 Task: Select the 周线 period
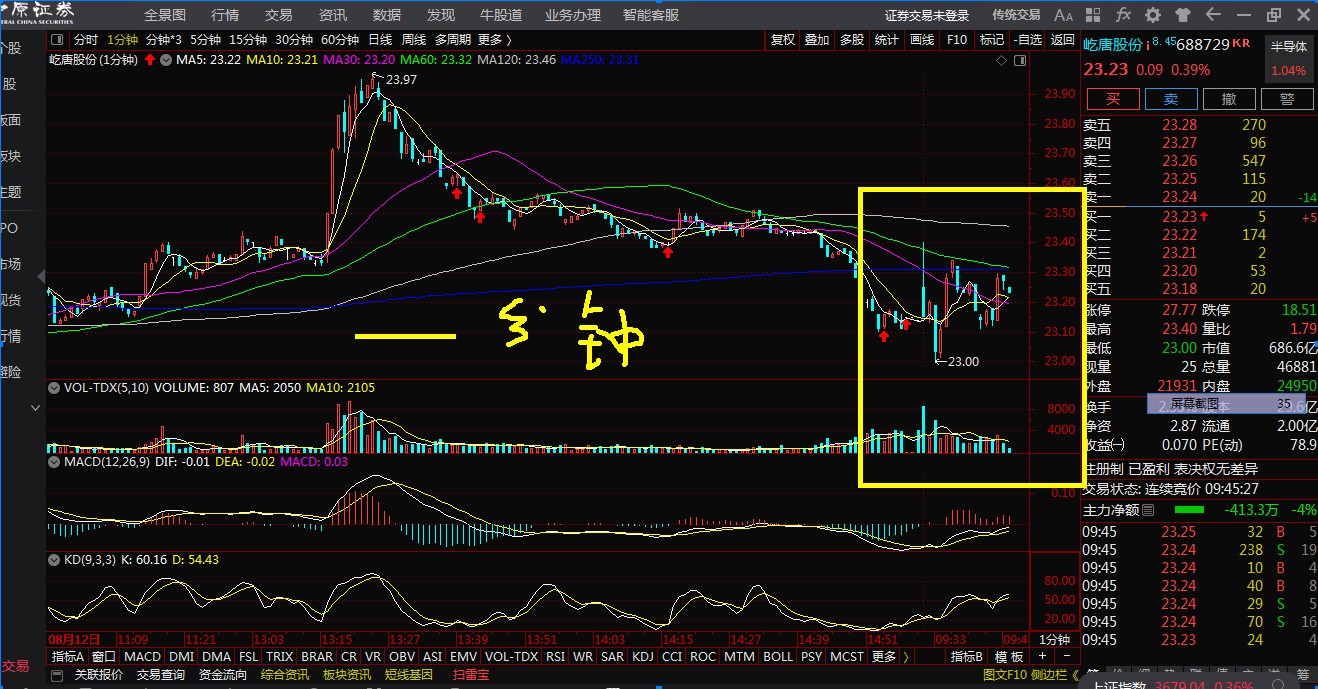click(x=414, y=40)
